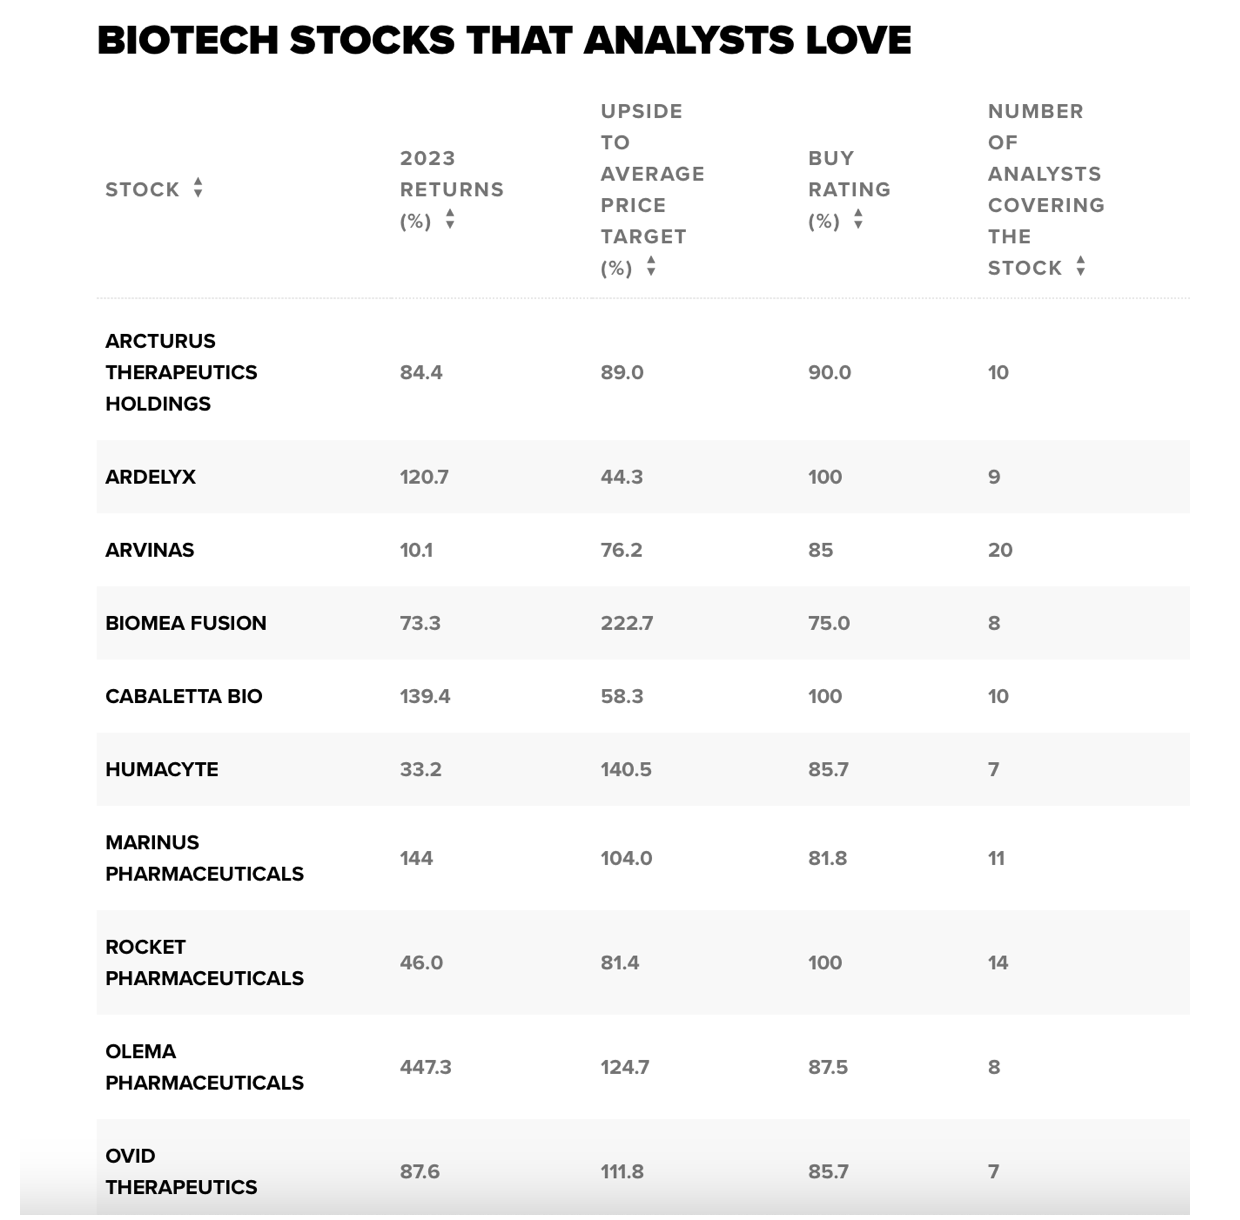Sort by Number of Analysts arrow icon

pyautogui.click(x=1080, y=267)
